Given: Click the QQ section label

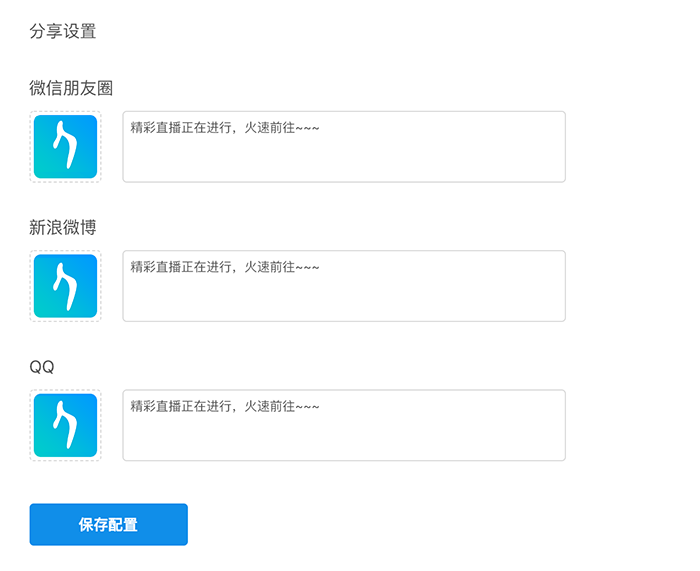Looking at the screenshot, I should (x=42, y=367).
